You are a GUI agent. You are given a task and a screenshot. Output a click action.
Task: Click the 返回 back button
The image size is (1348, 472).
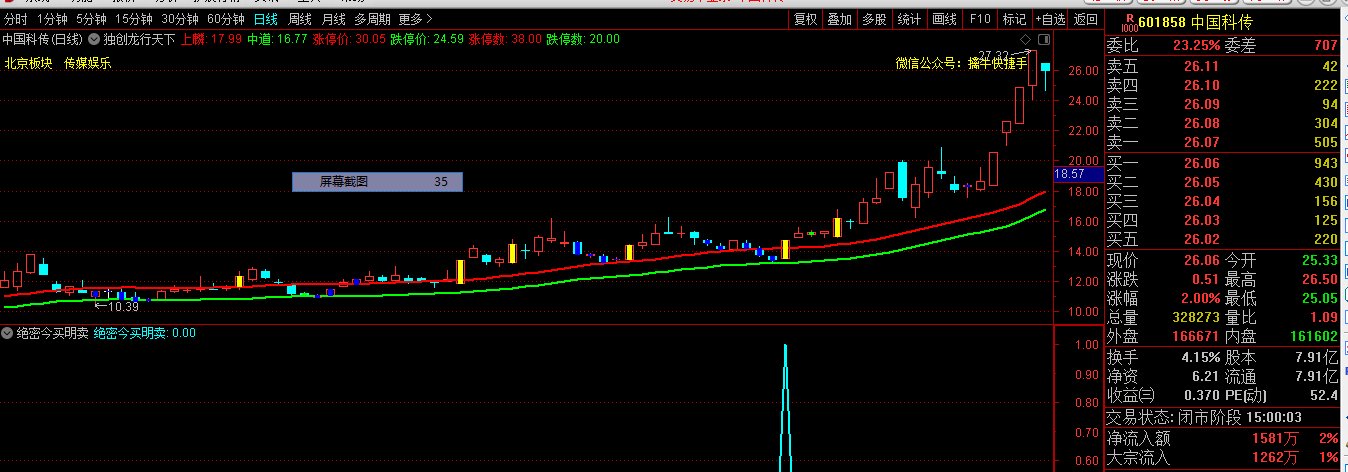click(x=1085, y=19)
